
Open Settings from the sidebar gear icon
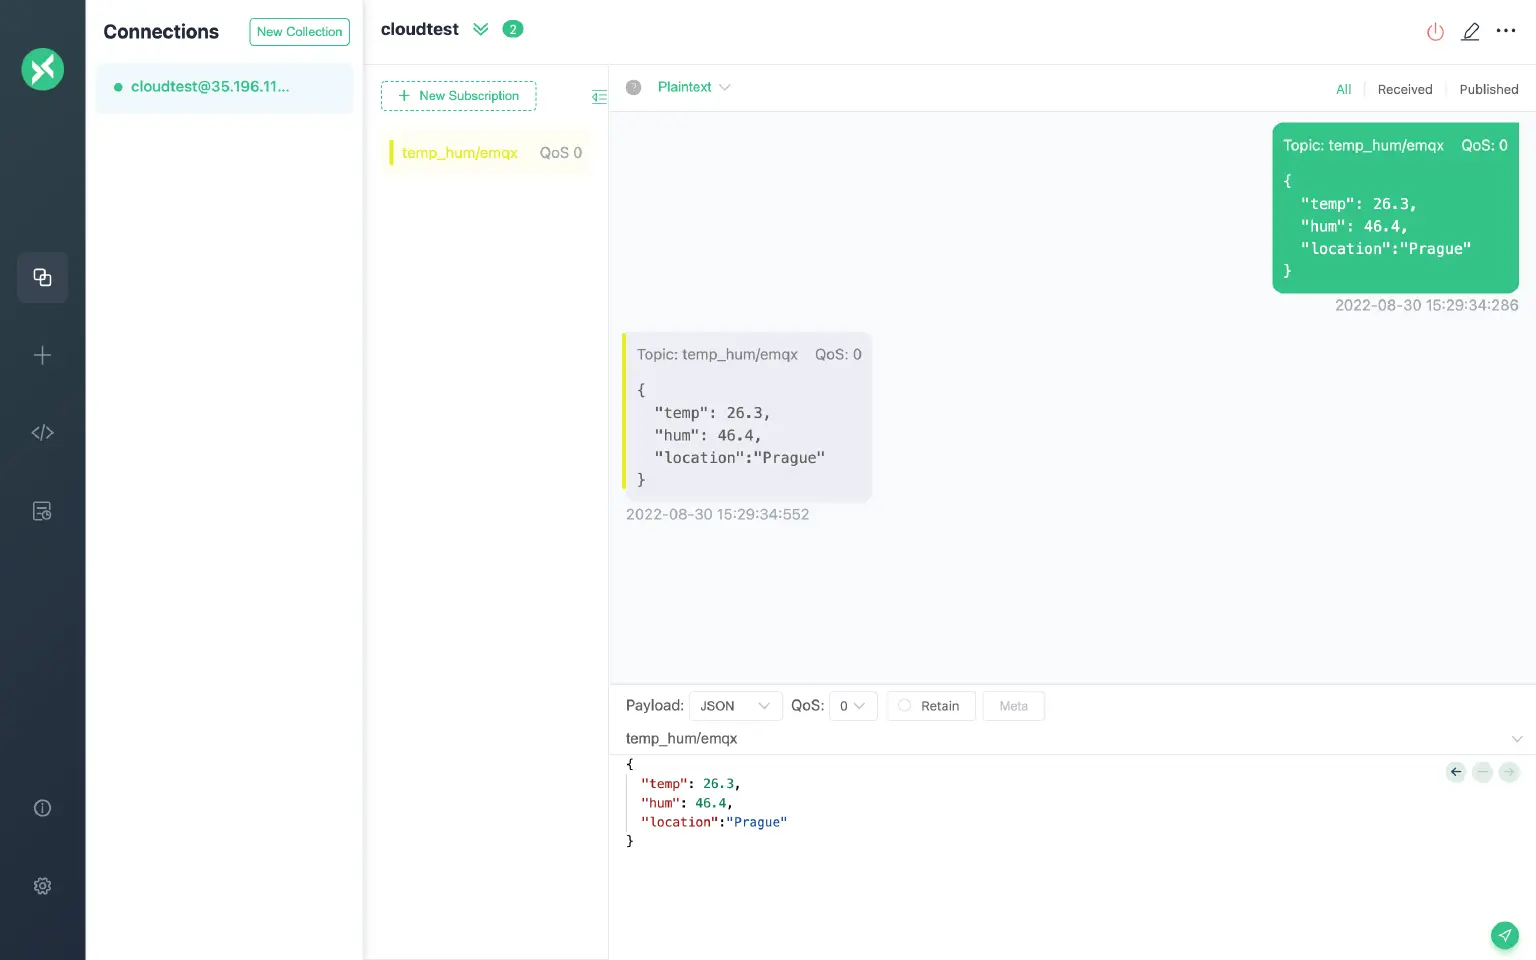[x=42, y=886]
